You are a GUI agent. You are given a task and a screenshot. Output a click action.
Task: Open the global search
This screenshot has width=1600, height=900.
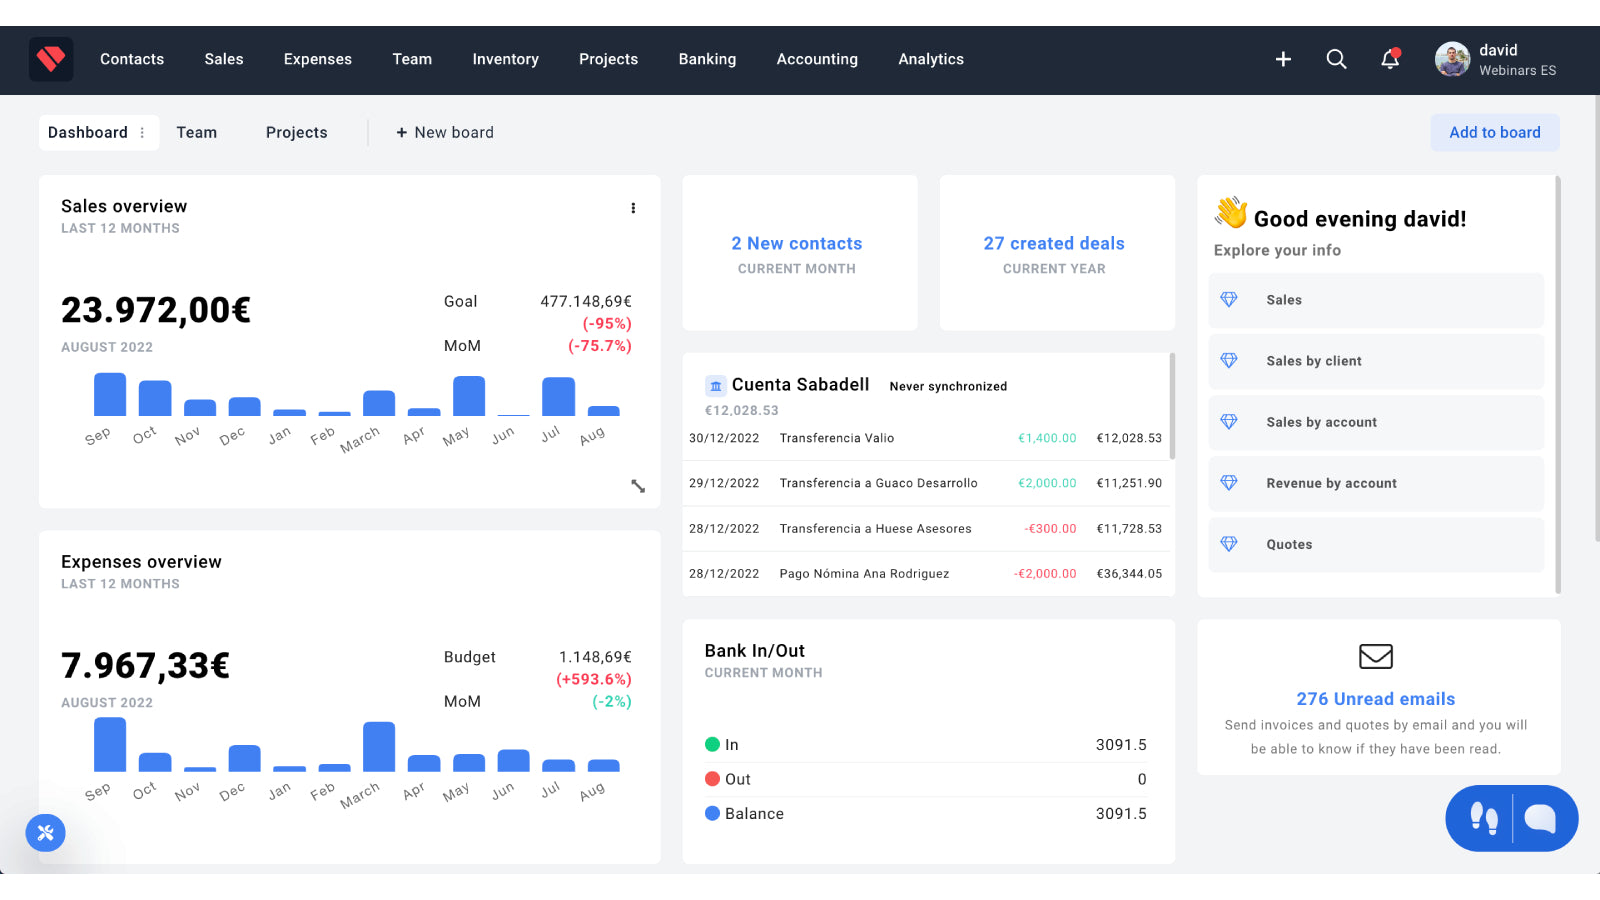coord(1336,59)
